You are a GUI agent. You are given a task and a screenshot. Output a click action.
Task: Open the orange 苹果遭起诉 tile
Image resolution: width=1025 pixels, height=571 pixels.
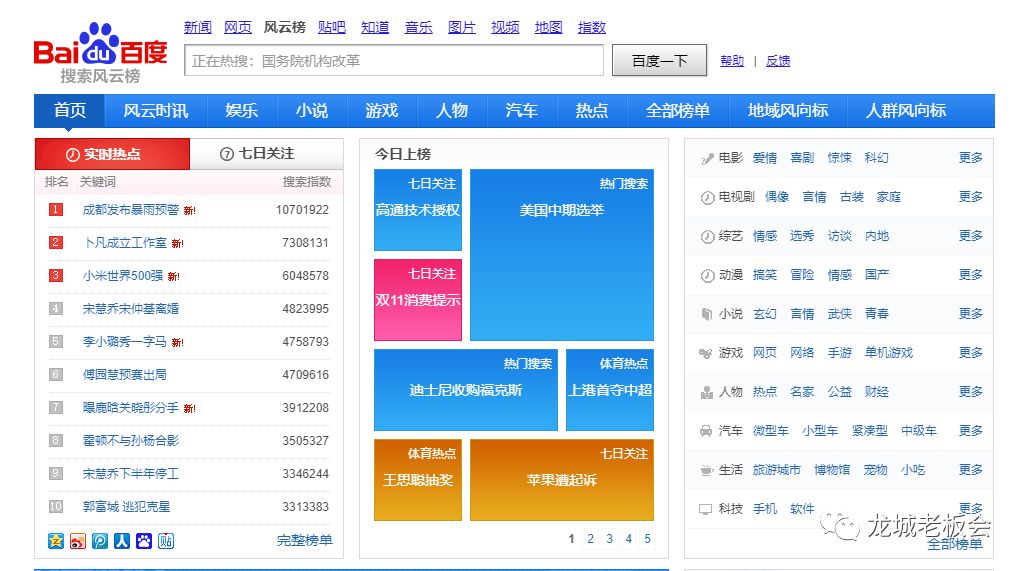coord(562,480)
